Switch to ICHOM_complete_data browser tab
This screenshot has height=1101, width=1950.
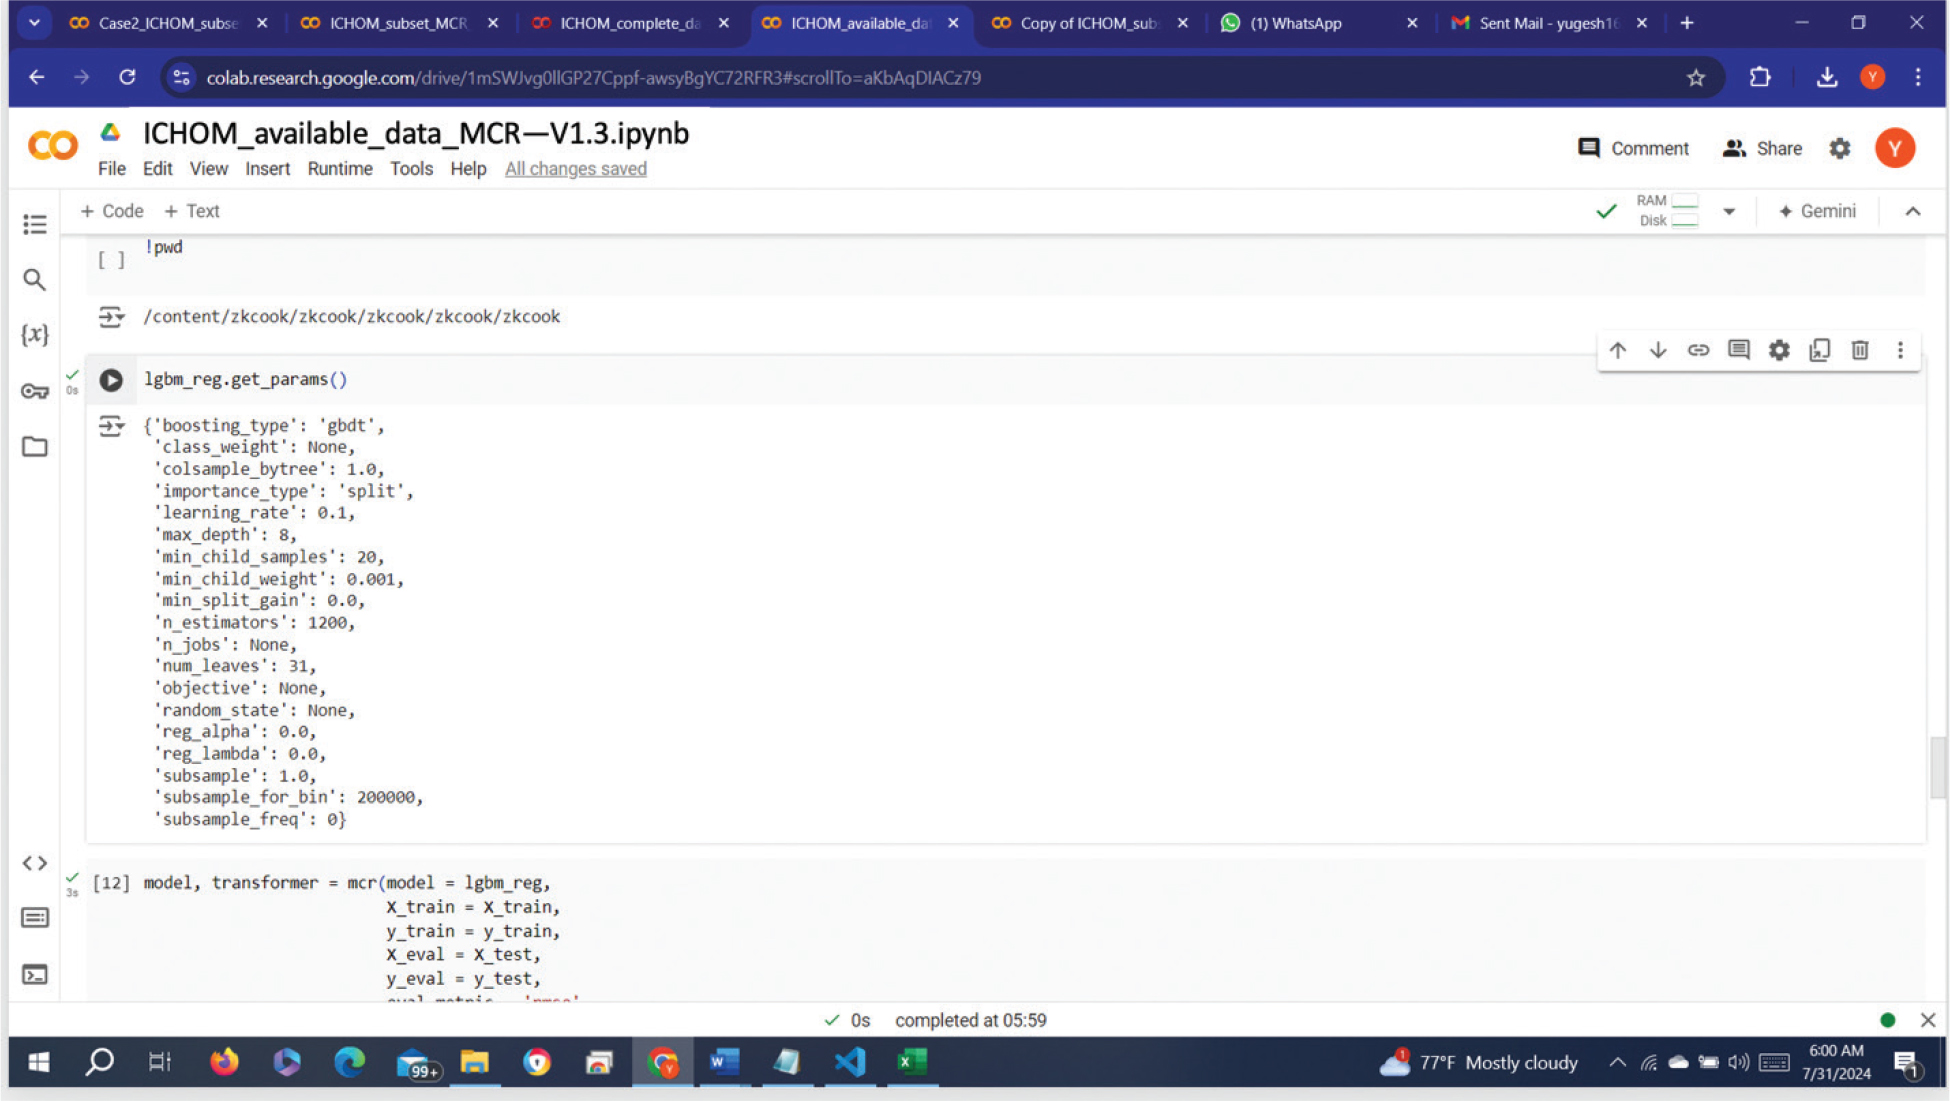[629, 23]
